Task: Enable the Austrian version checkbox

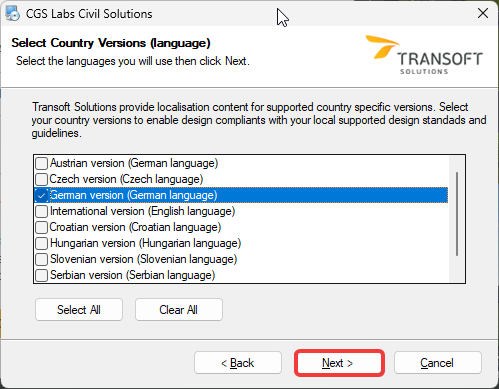Action: [x=41, y=163]
